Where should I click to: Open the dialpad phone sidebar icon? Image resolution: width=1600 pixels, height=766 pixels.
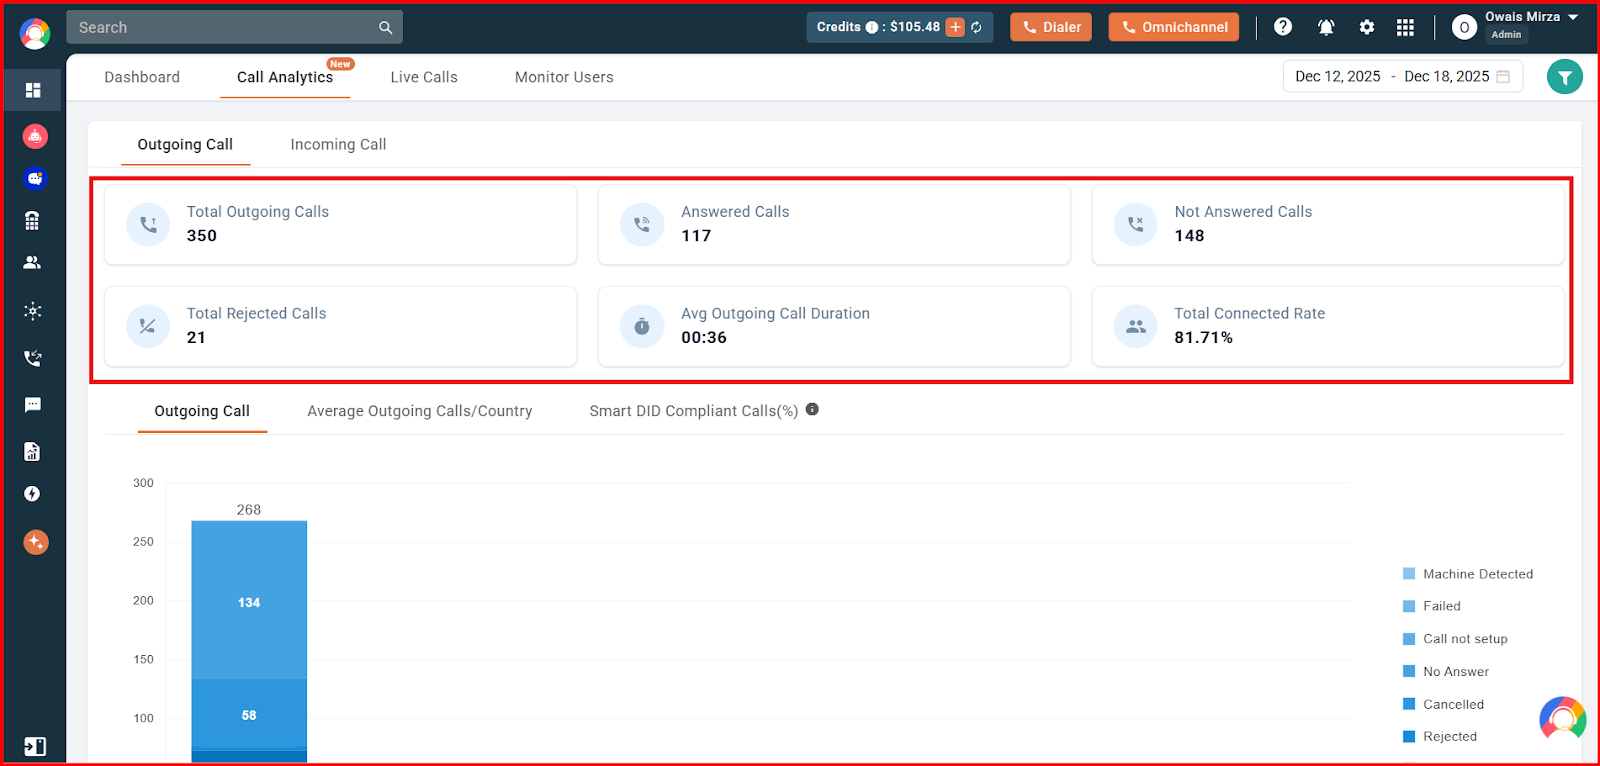click(33, 221)
